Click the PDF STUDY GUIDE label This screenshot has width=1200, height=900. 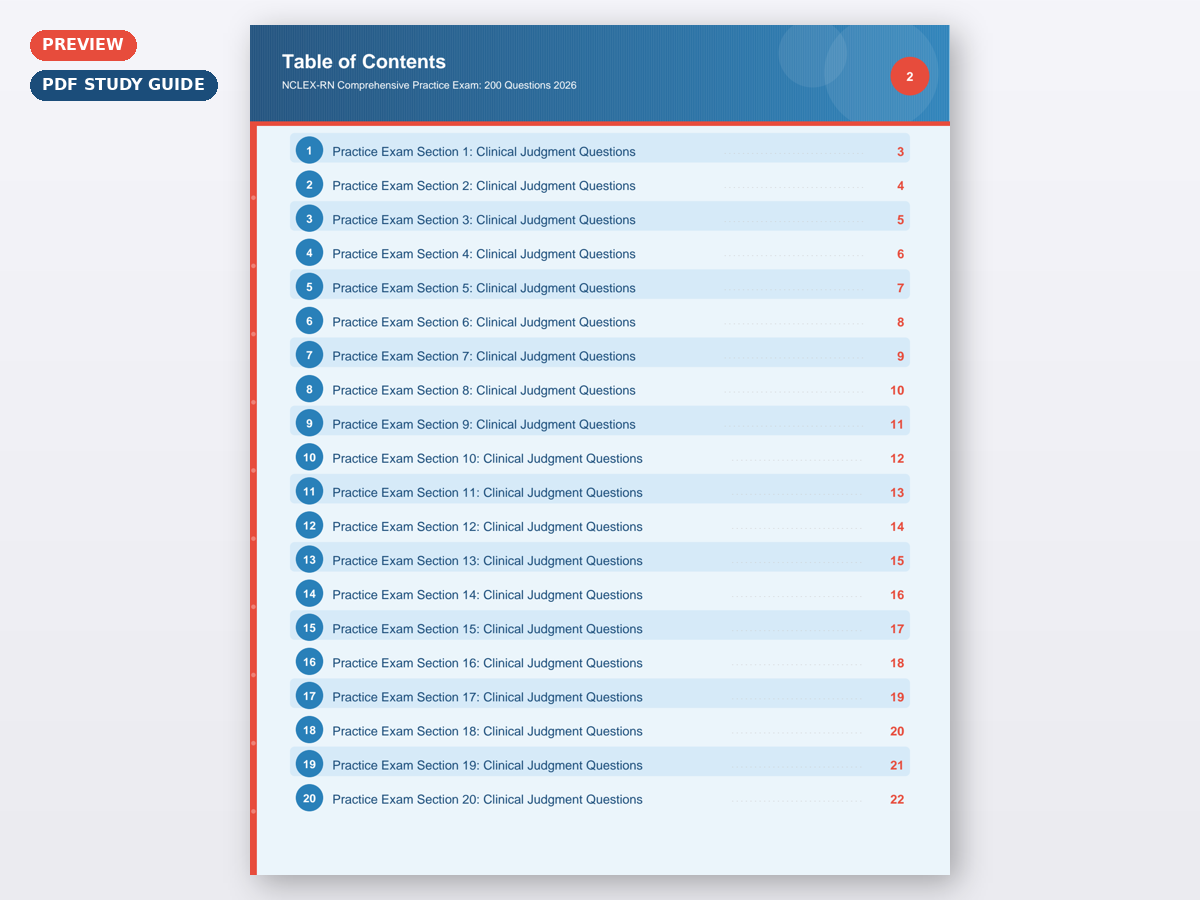click(x=123, y=85)
